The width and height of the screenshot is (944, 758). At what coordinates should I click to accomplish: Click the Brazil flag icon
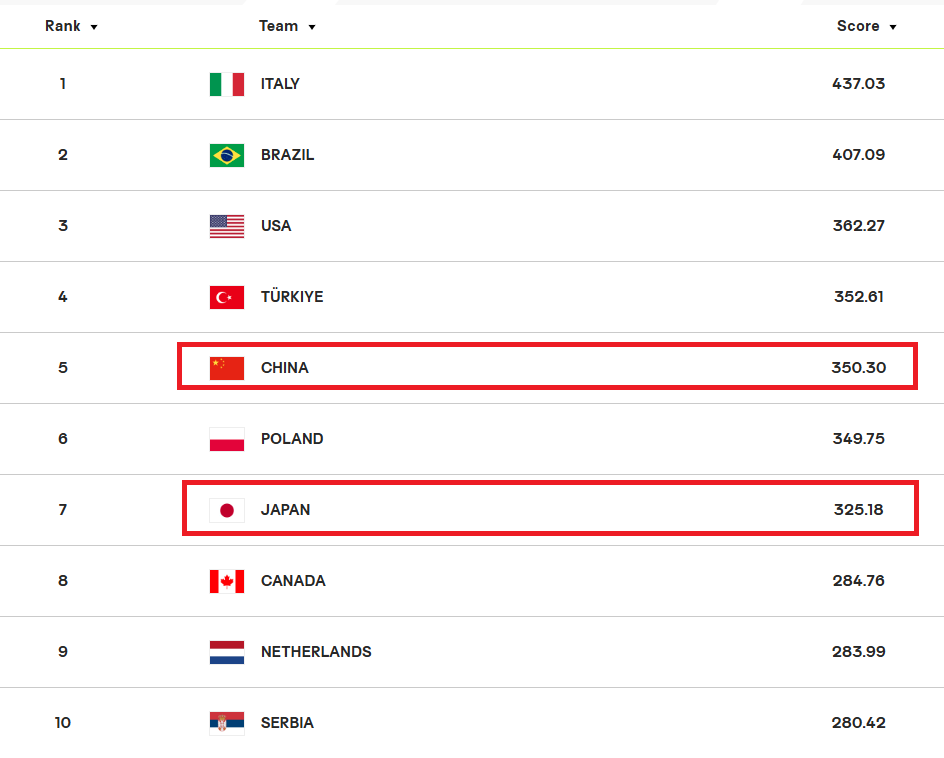(x=227, y=155)
